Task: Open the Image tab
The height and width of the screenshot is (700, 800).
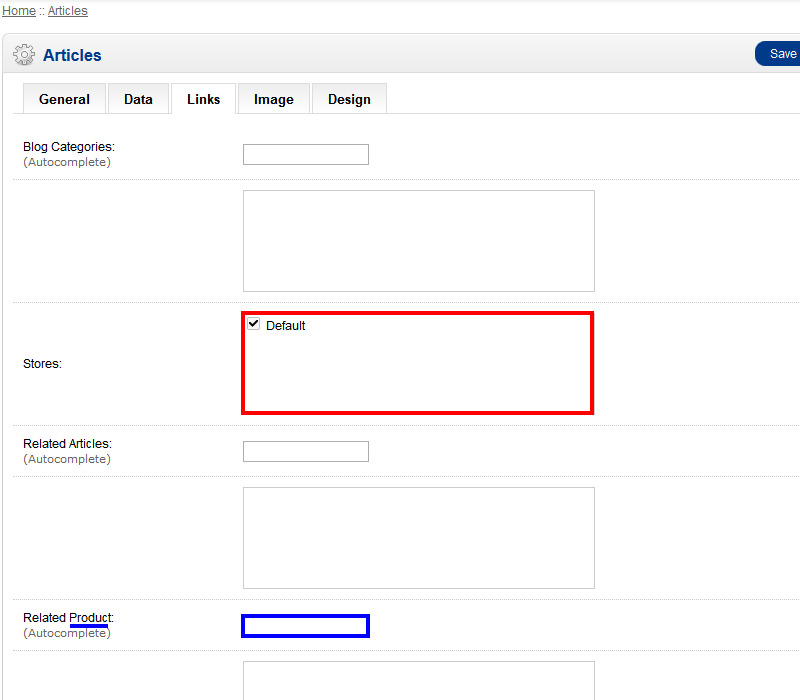Action: (273, 99)
